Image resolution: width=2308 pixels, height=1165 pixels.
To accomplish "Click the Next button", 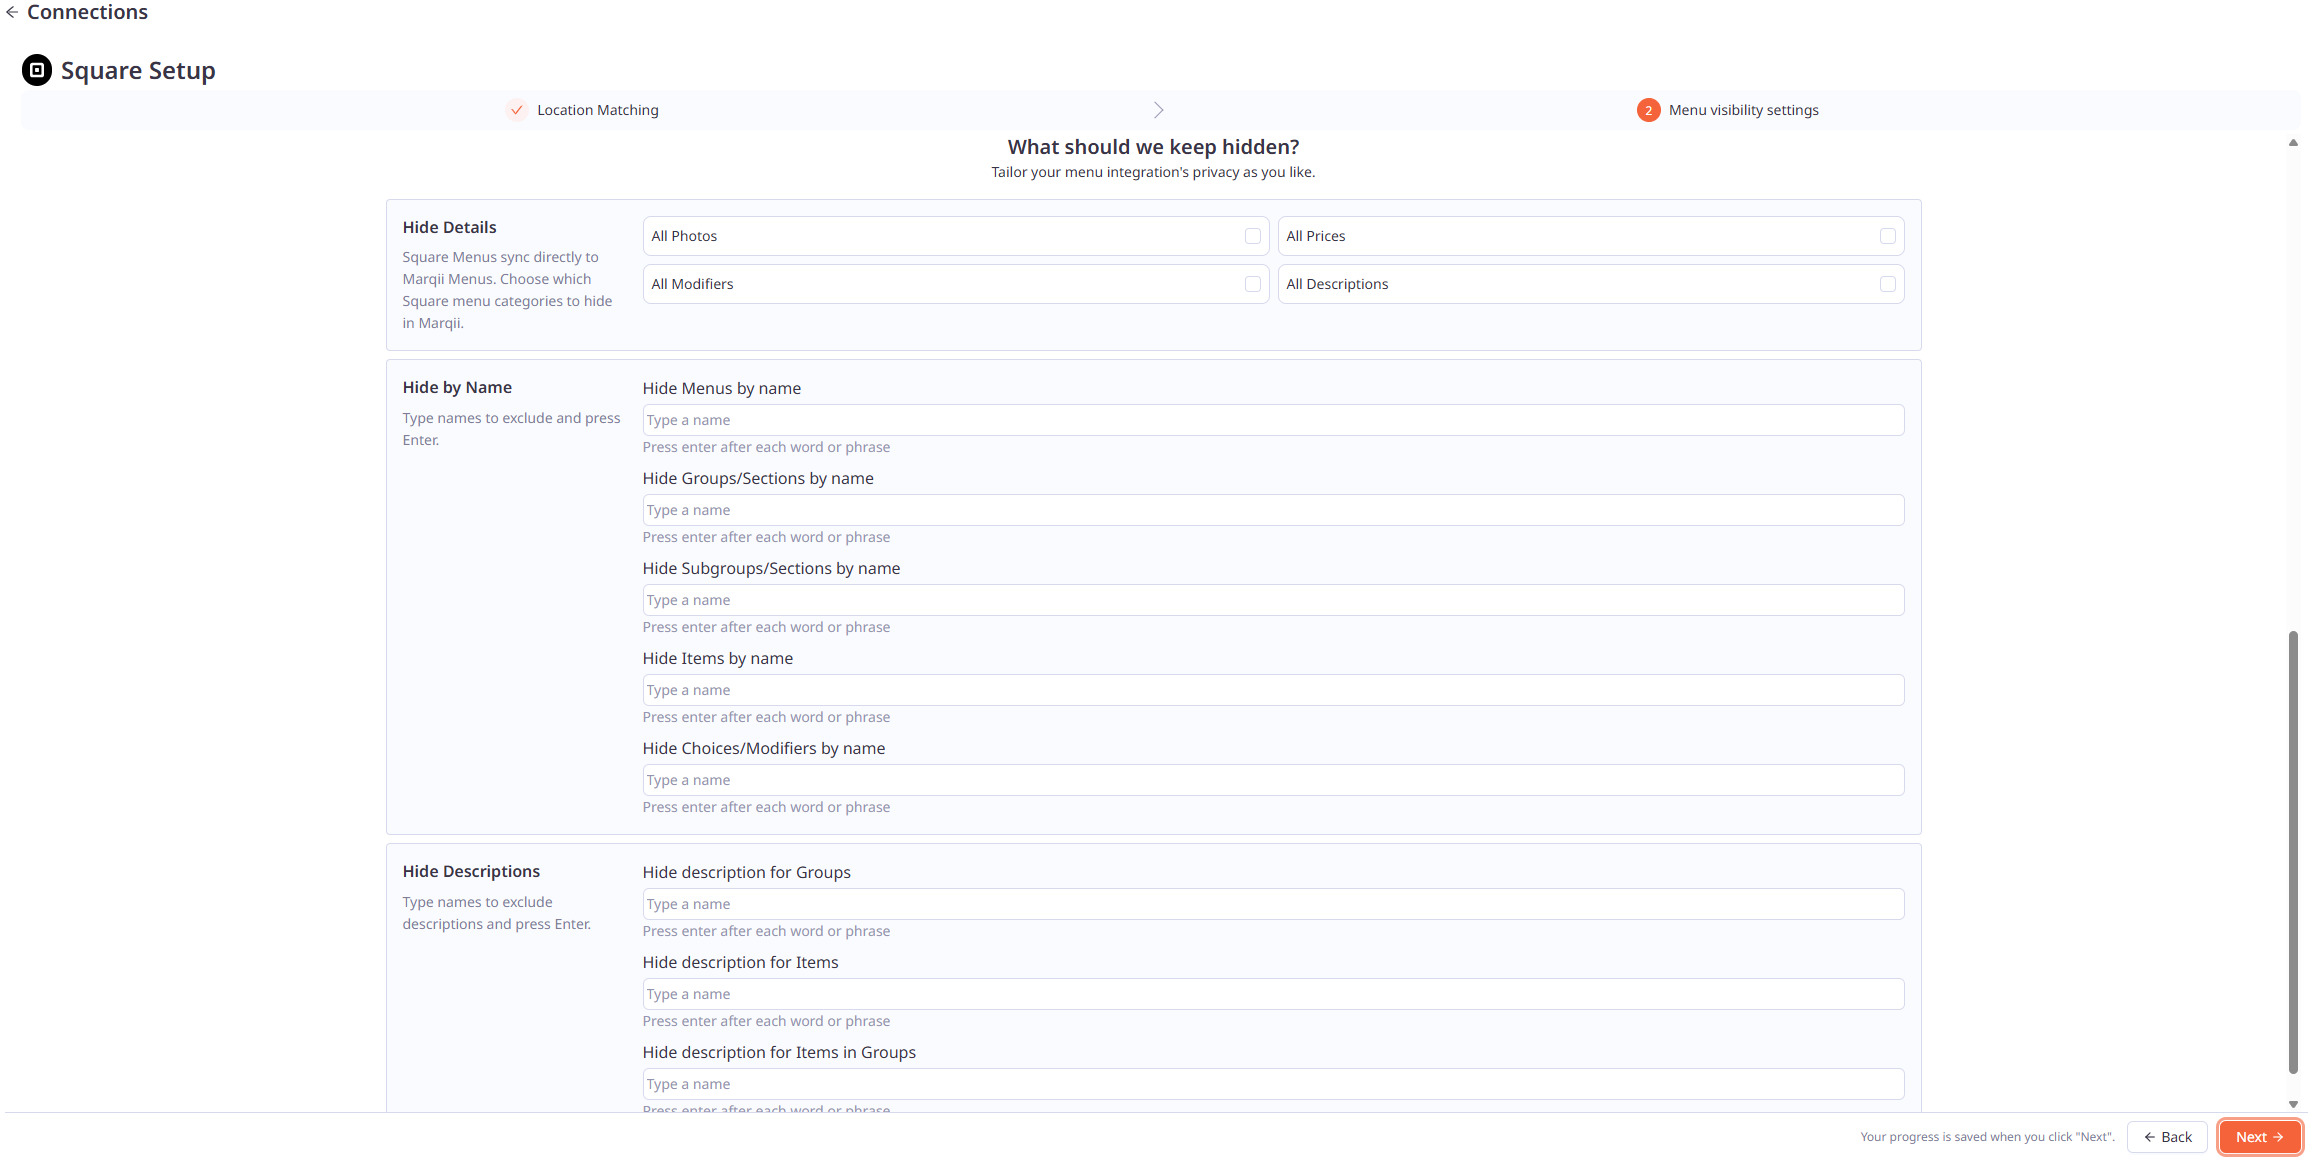I will (2260, 1137).
